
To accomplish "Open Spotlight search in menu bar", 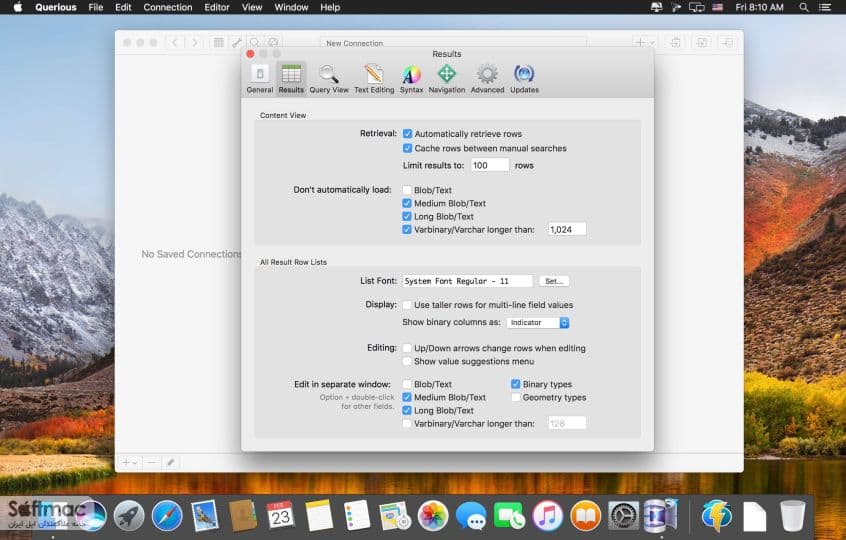I will [x=804, y=8].
